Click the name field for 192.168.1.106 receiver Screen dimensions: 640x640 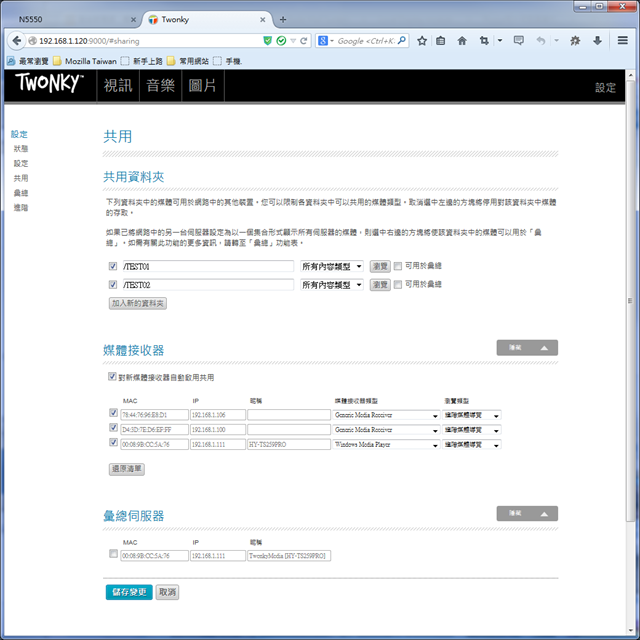click(289, 415)
